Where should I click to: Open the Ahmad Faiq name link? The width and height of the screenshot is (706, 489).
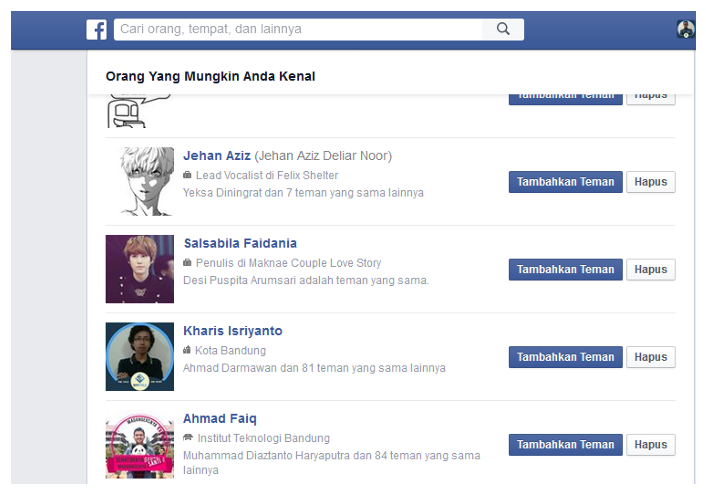point(220,419)
